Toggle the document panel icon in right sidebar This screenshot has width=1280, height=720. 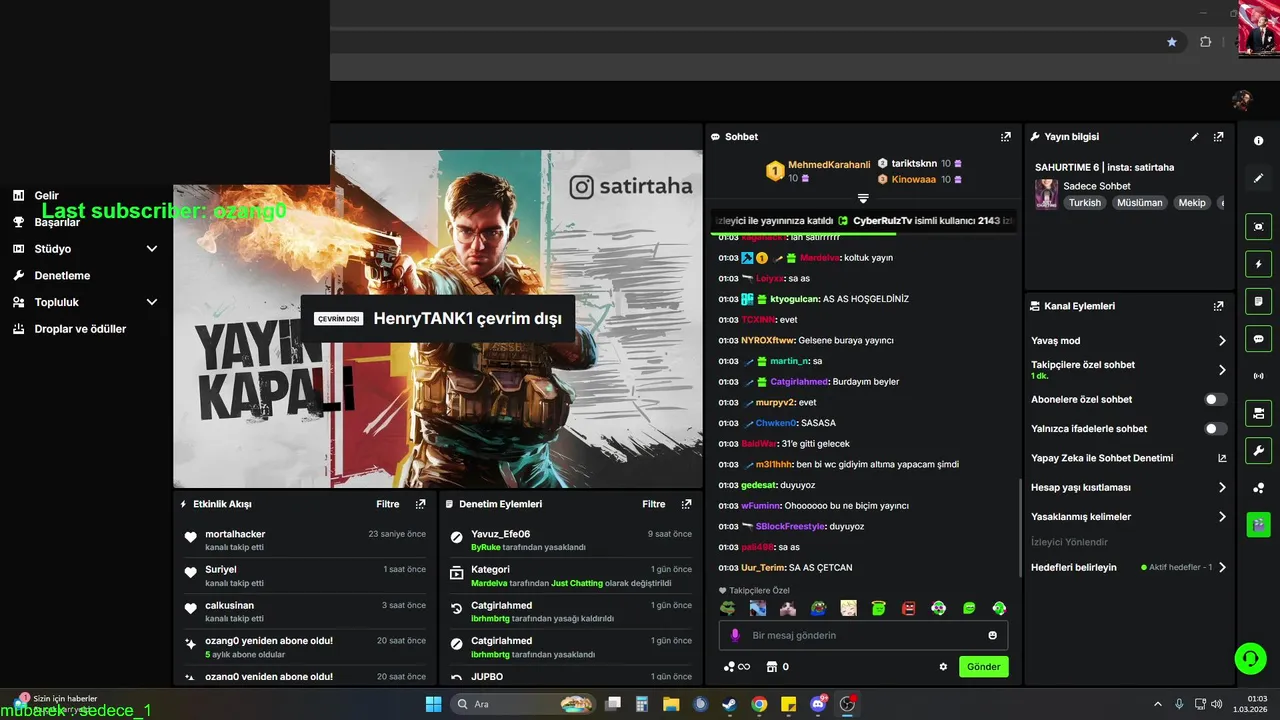pyautogui.click(x=1258, y=301)
